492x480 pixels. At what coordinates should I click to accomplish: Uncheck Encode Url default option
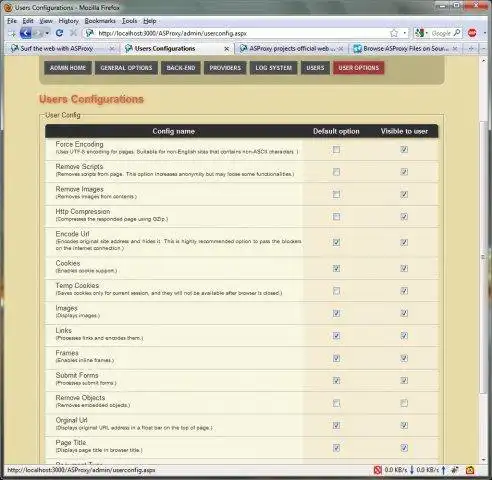[336, 242]
